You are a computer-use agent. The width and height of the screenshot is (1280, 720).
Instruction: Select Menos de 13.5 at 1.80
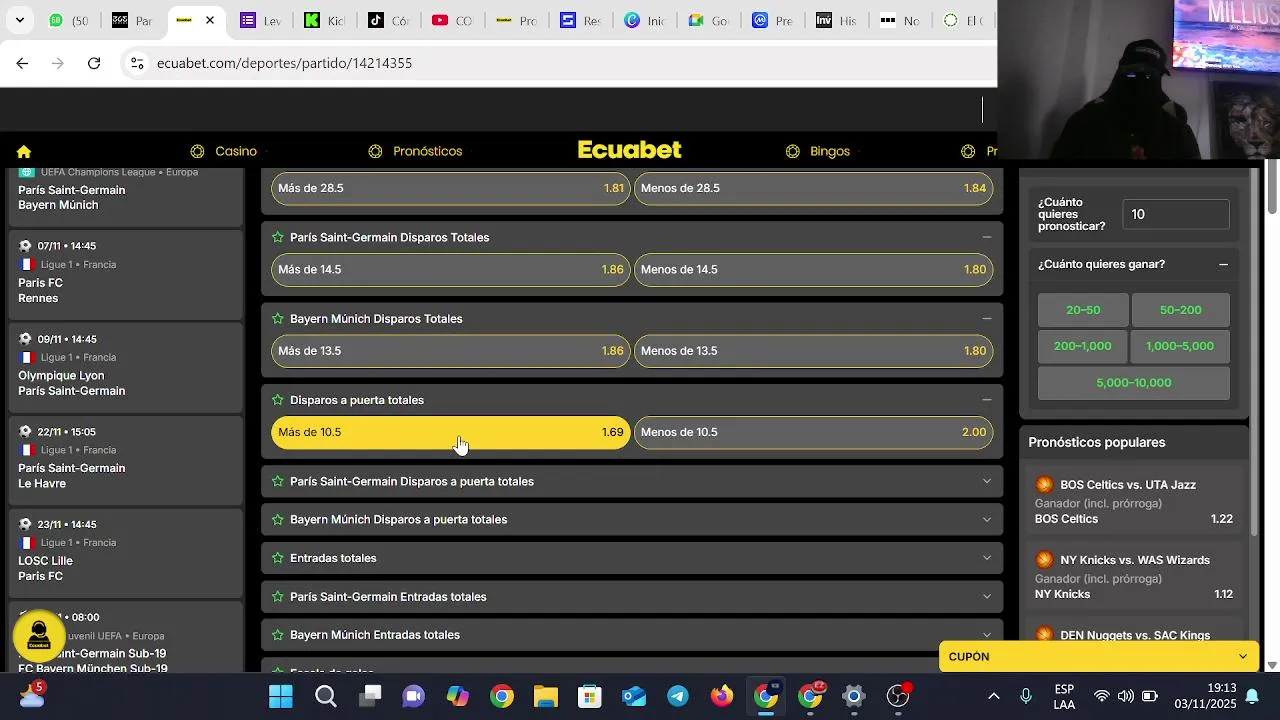coord(814,351)
